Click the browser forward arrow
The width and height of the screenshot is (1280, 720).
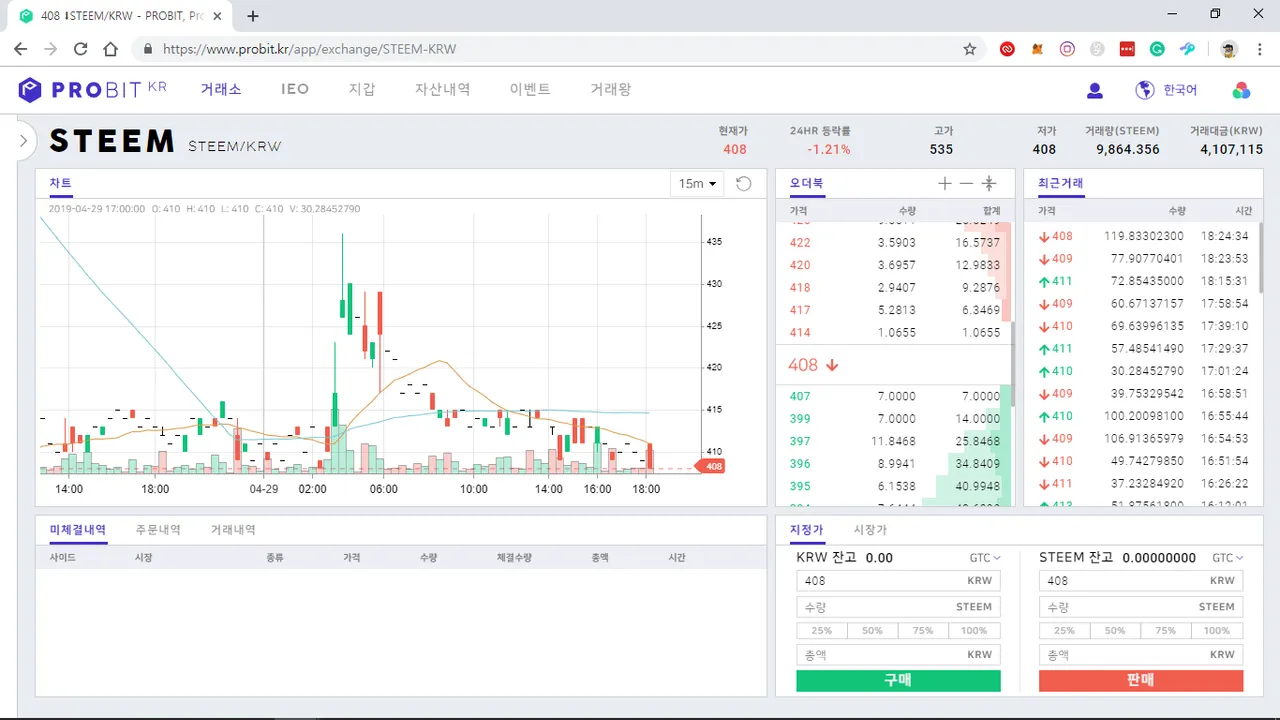51,49
